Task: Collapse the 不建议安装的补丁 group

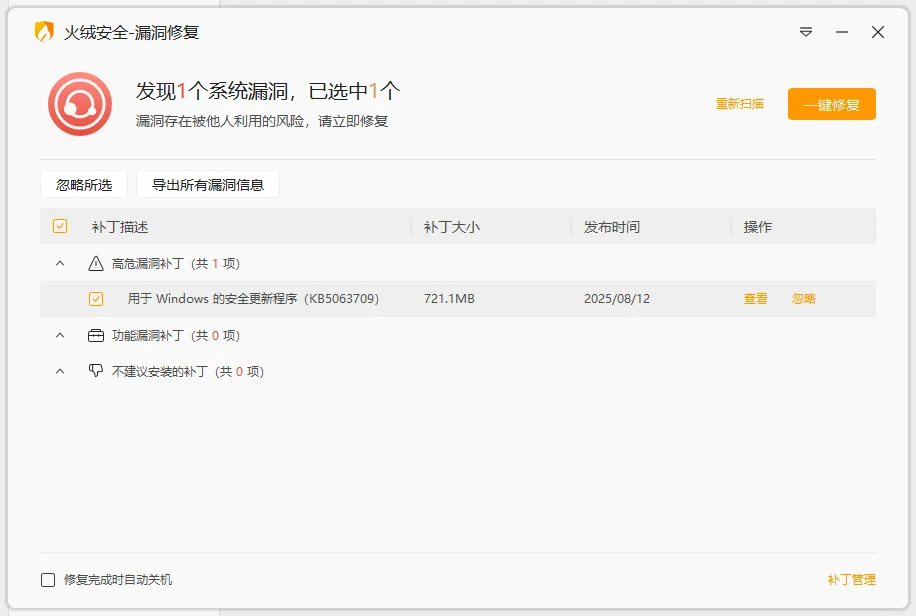Action: tap(58, 370)
